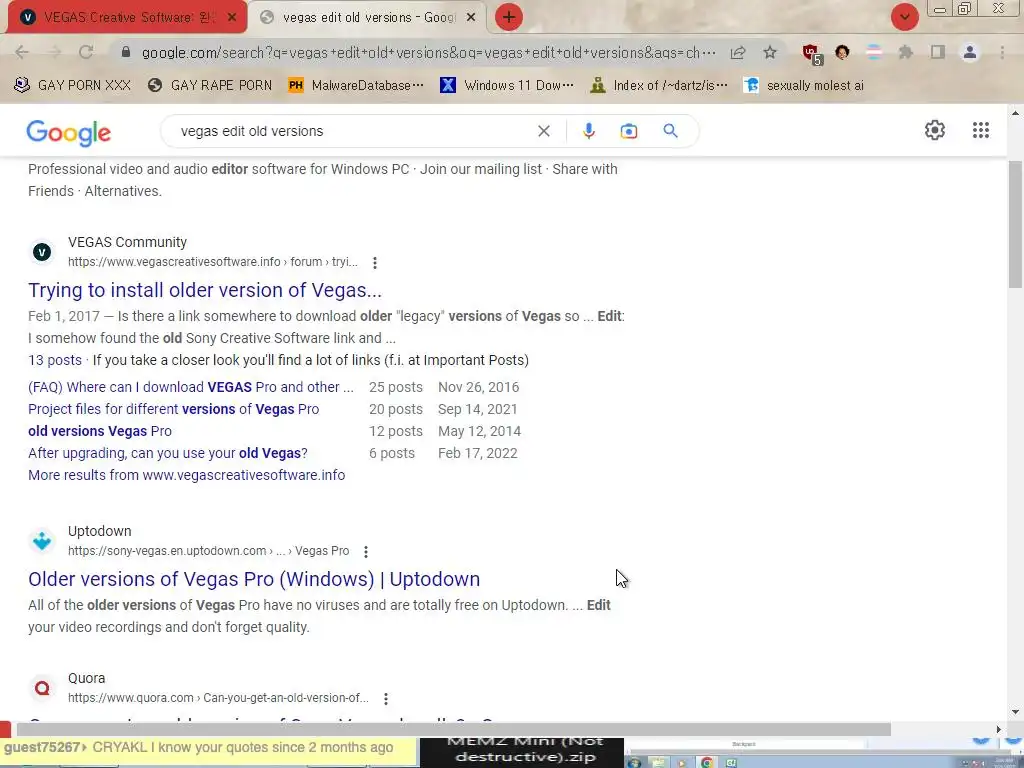Click the MEMZ Mini (Not destructive).zip item
This screenshot has height=768, width=1024.
pos(522,750)
